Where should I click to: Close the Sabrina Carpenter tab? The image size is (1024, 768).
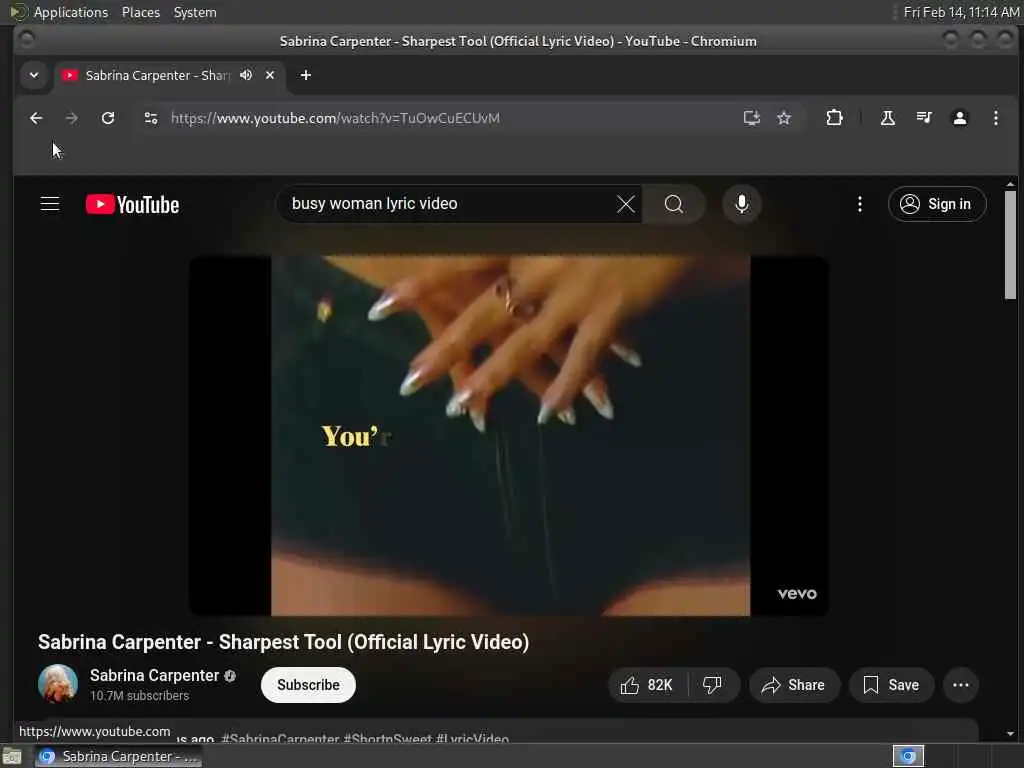click(270, 75)
